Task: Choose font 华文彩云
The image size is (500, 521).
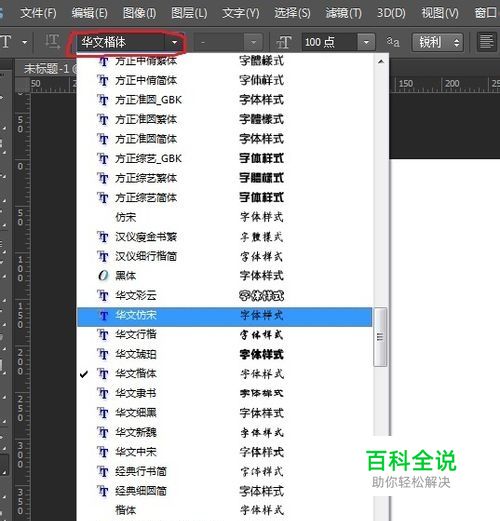Action: coord(224,295)
